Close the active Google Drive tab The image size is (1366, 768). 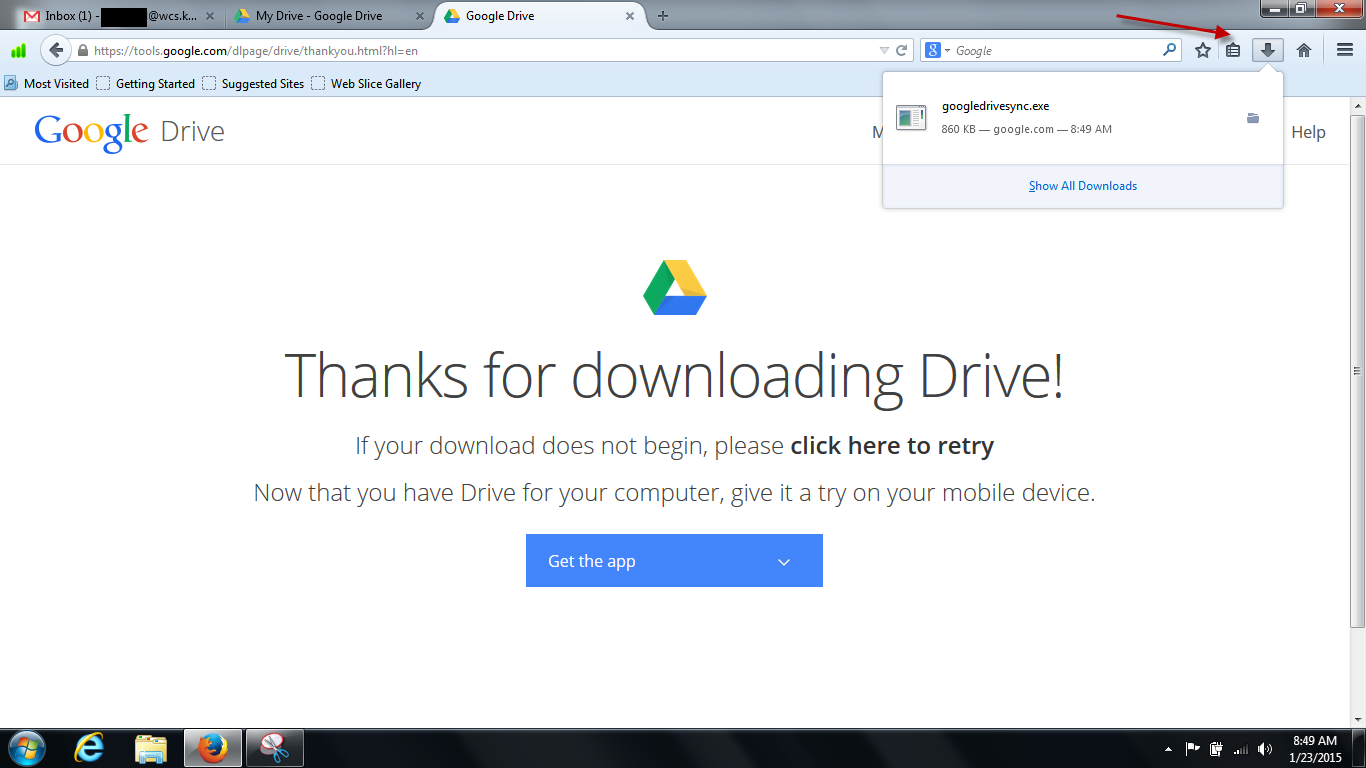630,16
